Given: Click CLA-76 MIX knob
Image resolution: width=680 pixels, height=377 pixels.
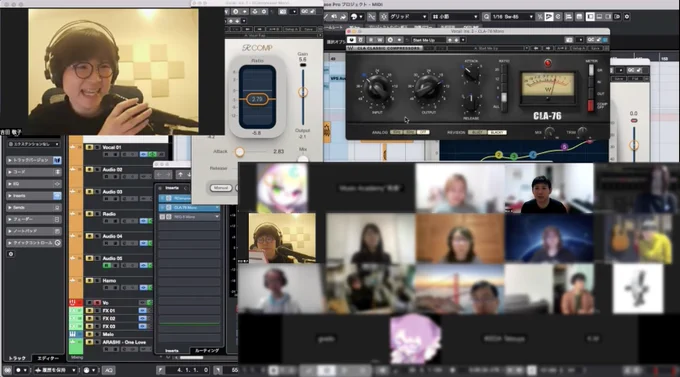Looking at the screenshot, I should click(550, 131).
